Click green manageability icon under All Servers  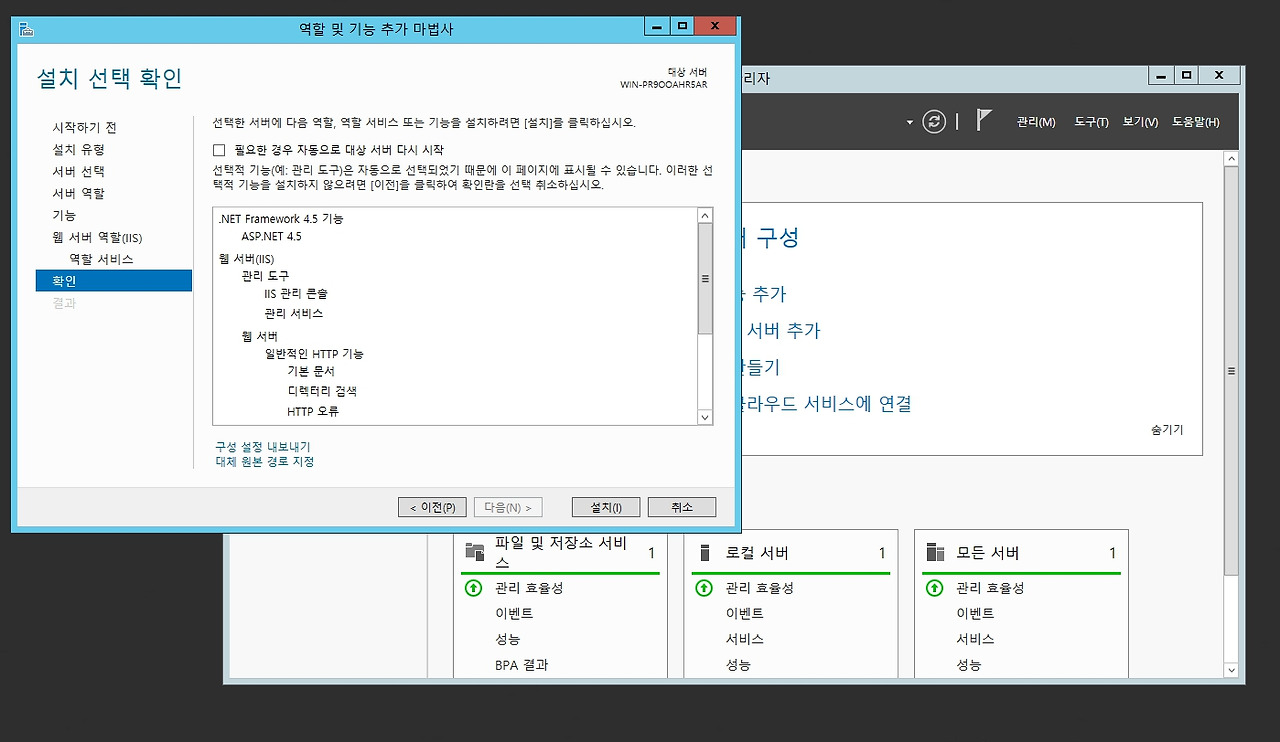coord(935,588)
